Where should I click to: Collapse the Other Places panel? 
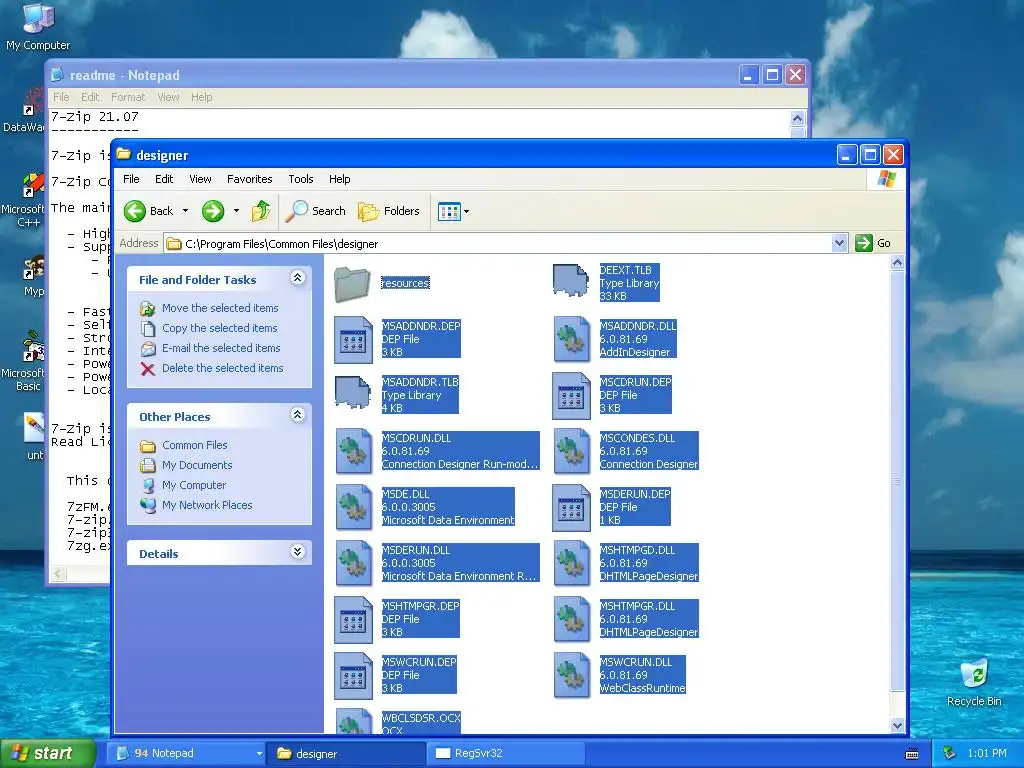[297, 415]
